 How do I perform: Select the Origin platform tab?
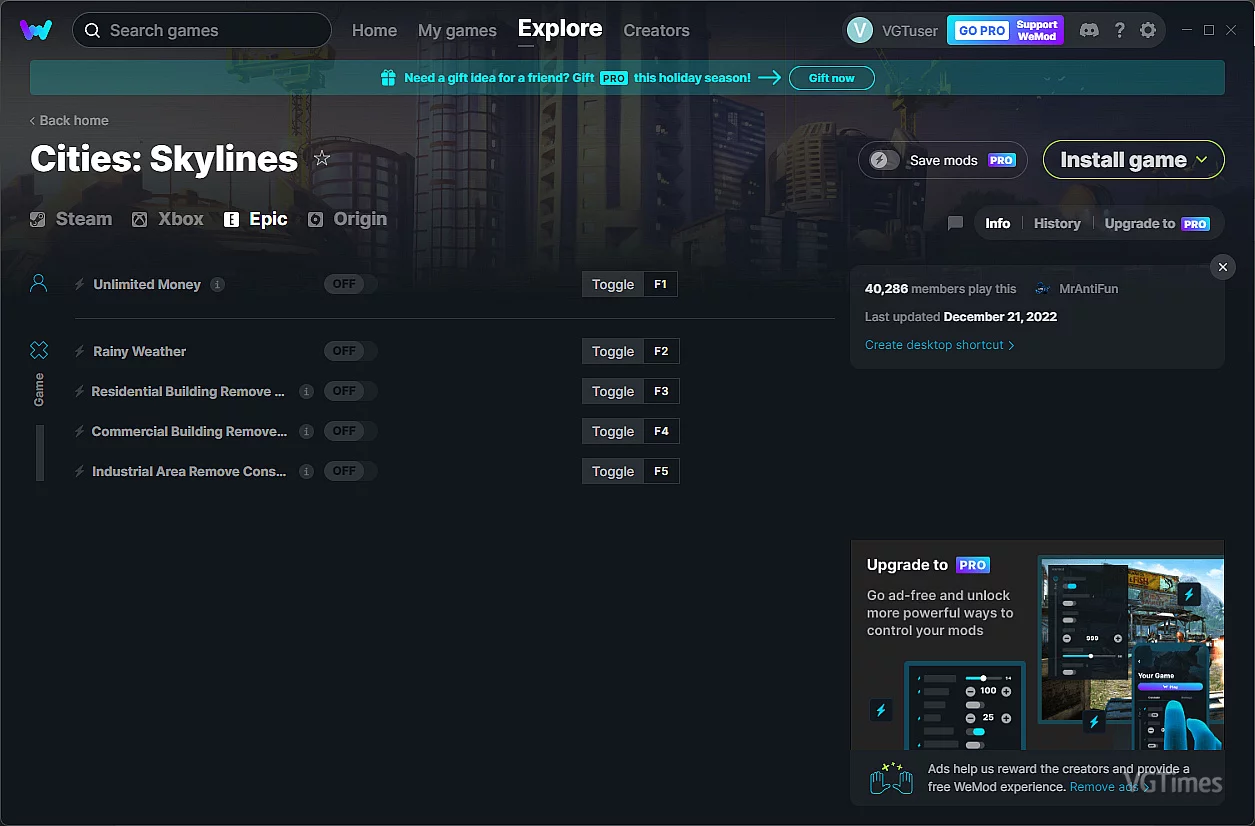coord(348,219)
